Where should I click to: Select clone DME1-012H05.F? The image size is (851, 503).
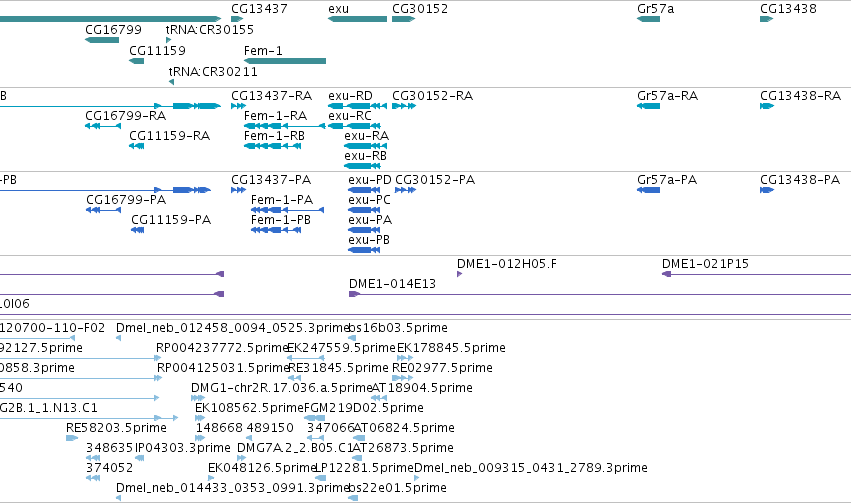(507, 264)
